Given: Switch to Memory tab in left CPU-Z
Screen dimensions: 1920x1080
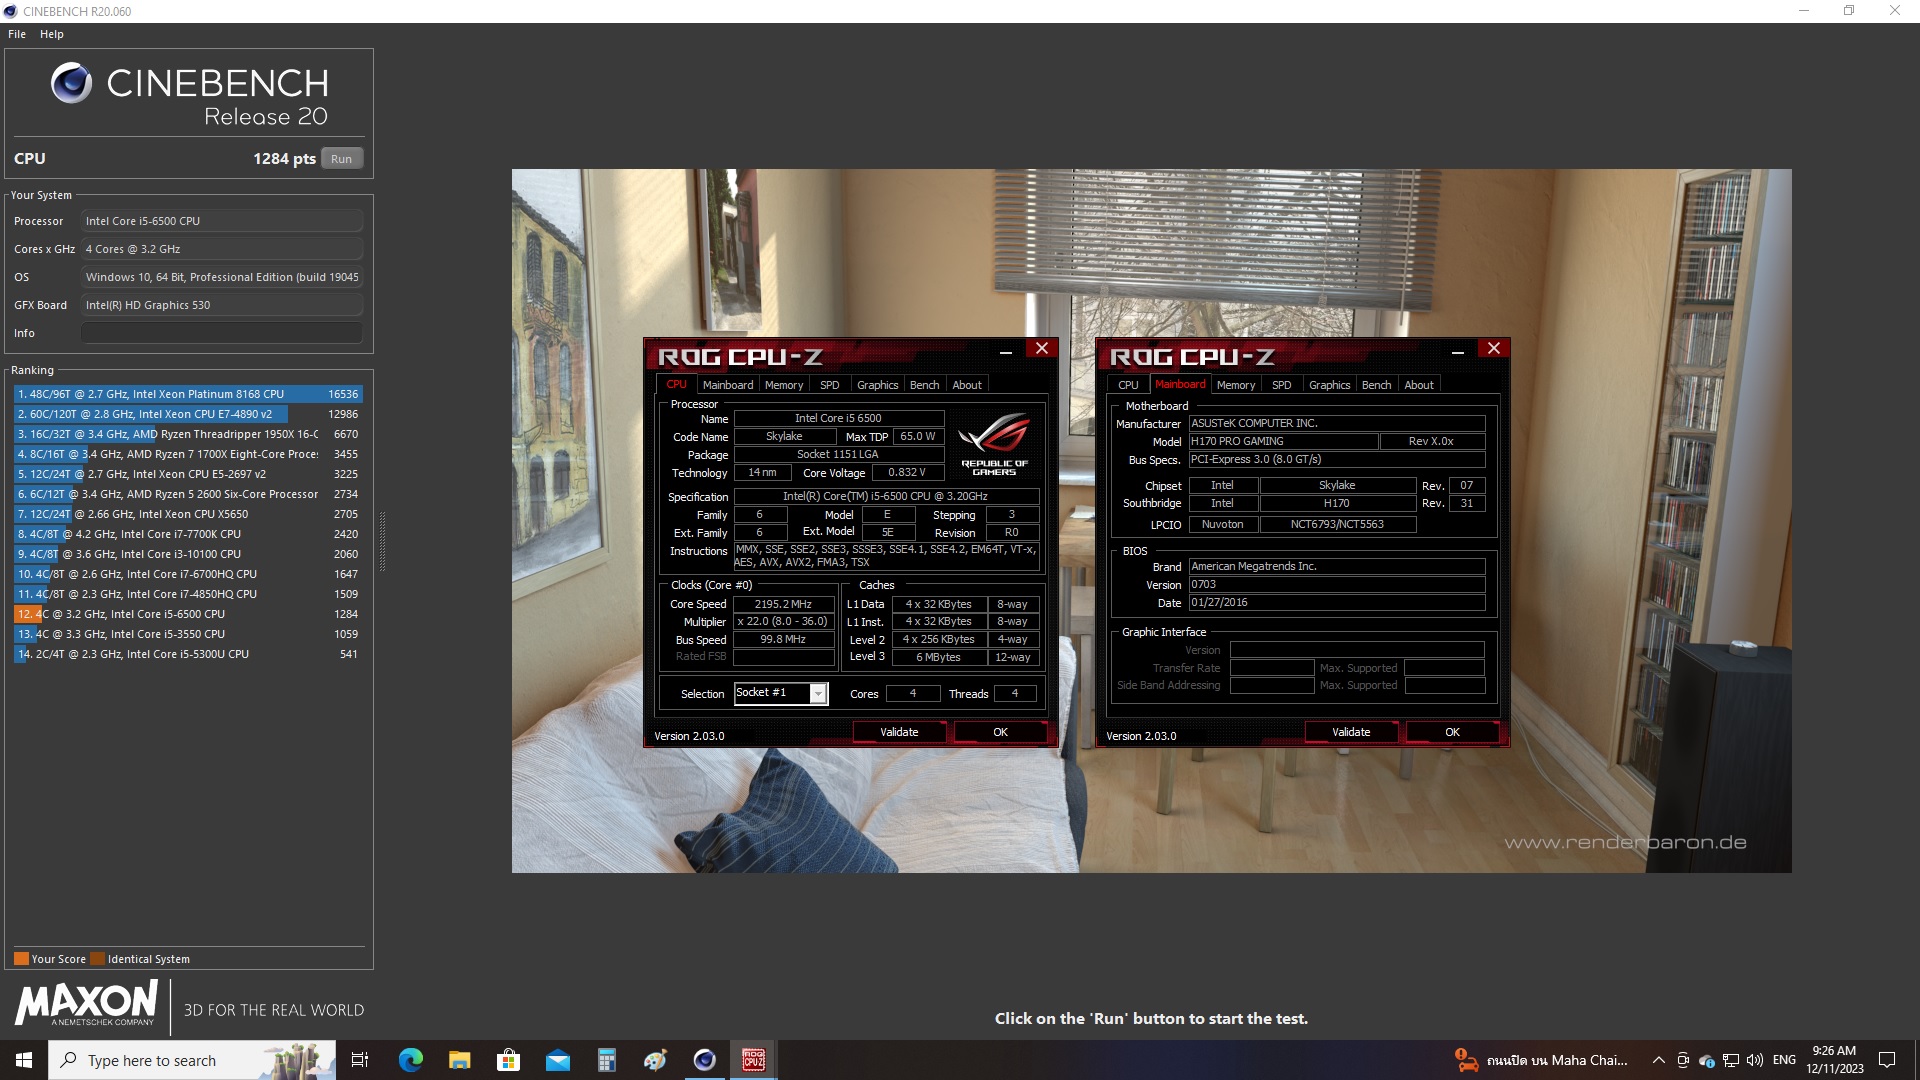Looking at the screenshot, I should (x=784, y=385).
